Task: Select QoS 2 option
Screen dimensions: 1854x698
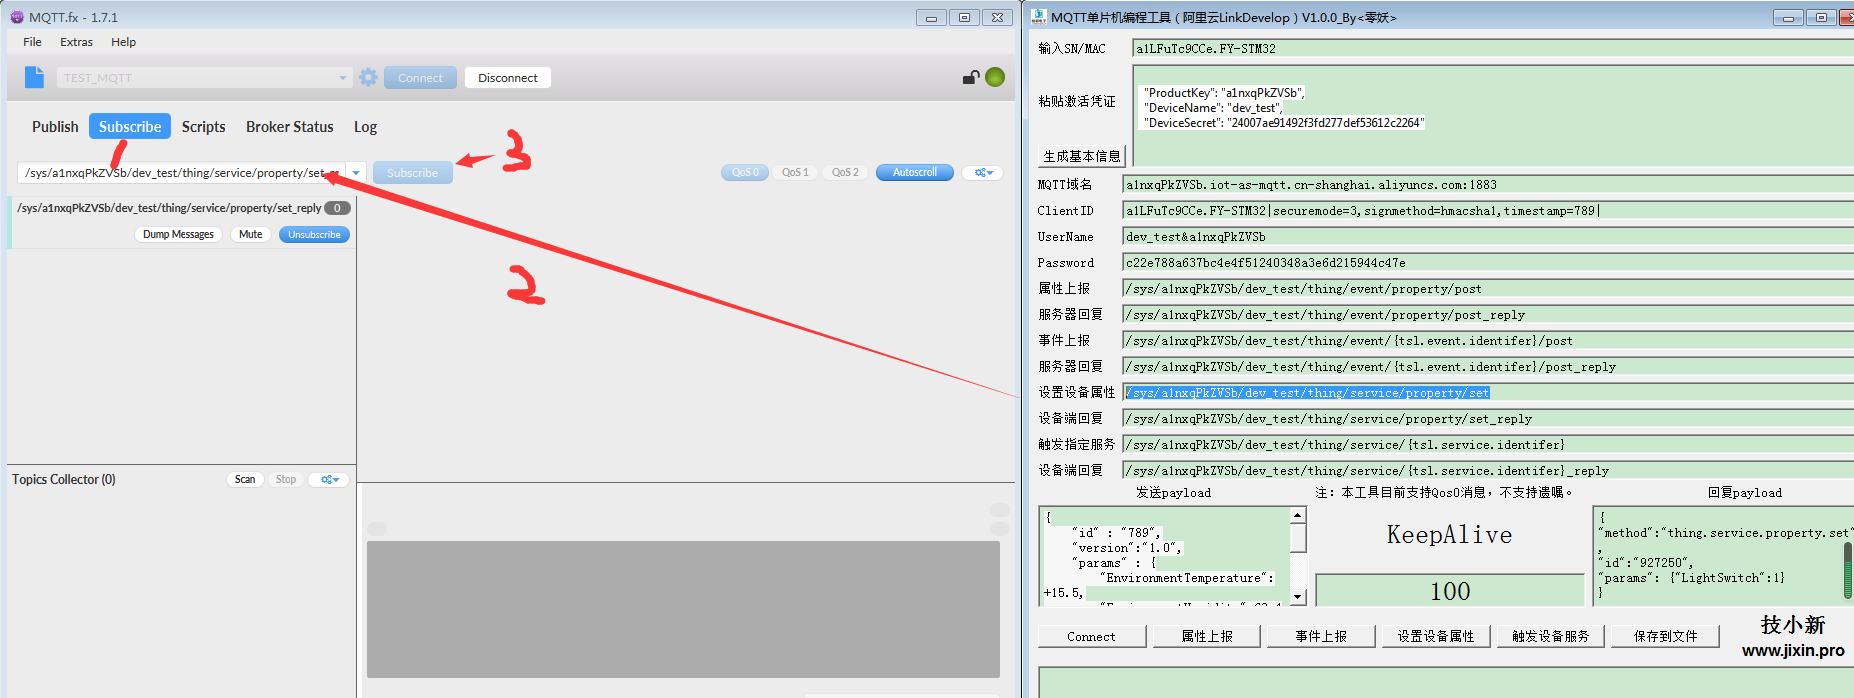Action: click(x=845, y=173)
